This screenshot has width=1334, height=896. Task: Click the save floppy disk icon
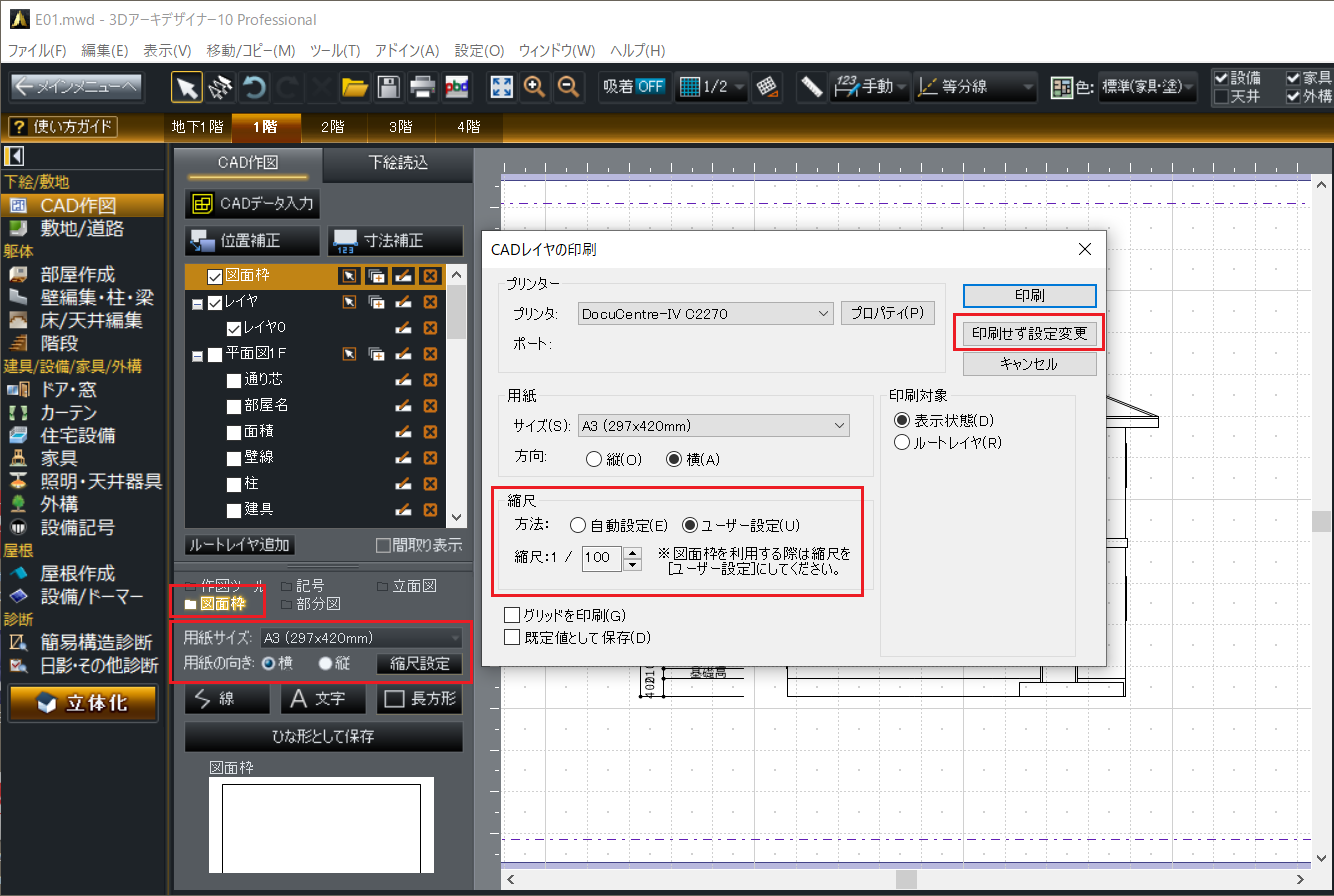pos(387,87)
